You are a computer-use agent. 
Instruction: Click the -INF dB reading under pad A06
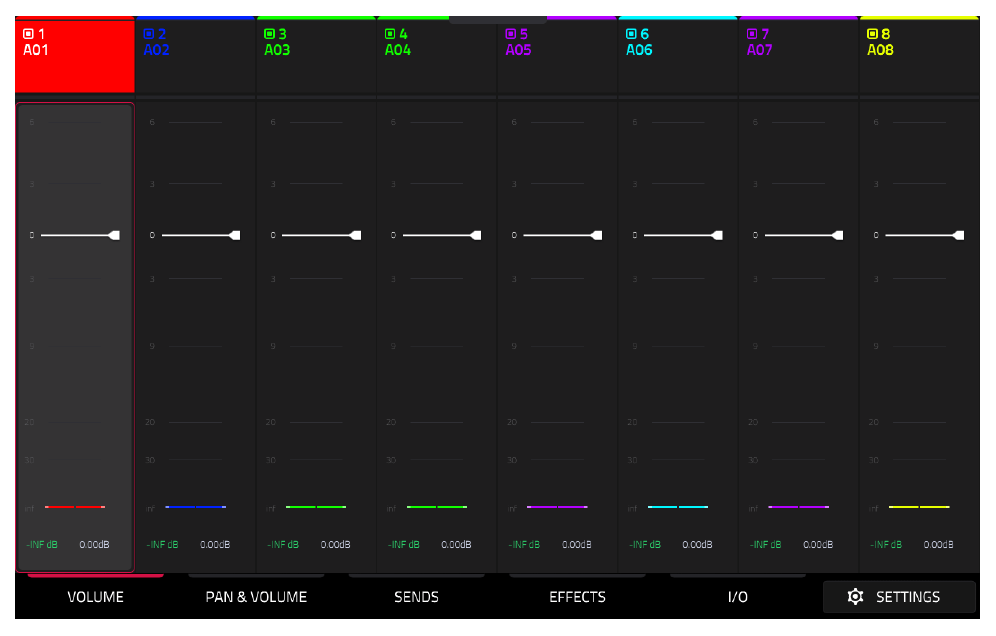(645, 545)
